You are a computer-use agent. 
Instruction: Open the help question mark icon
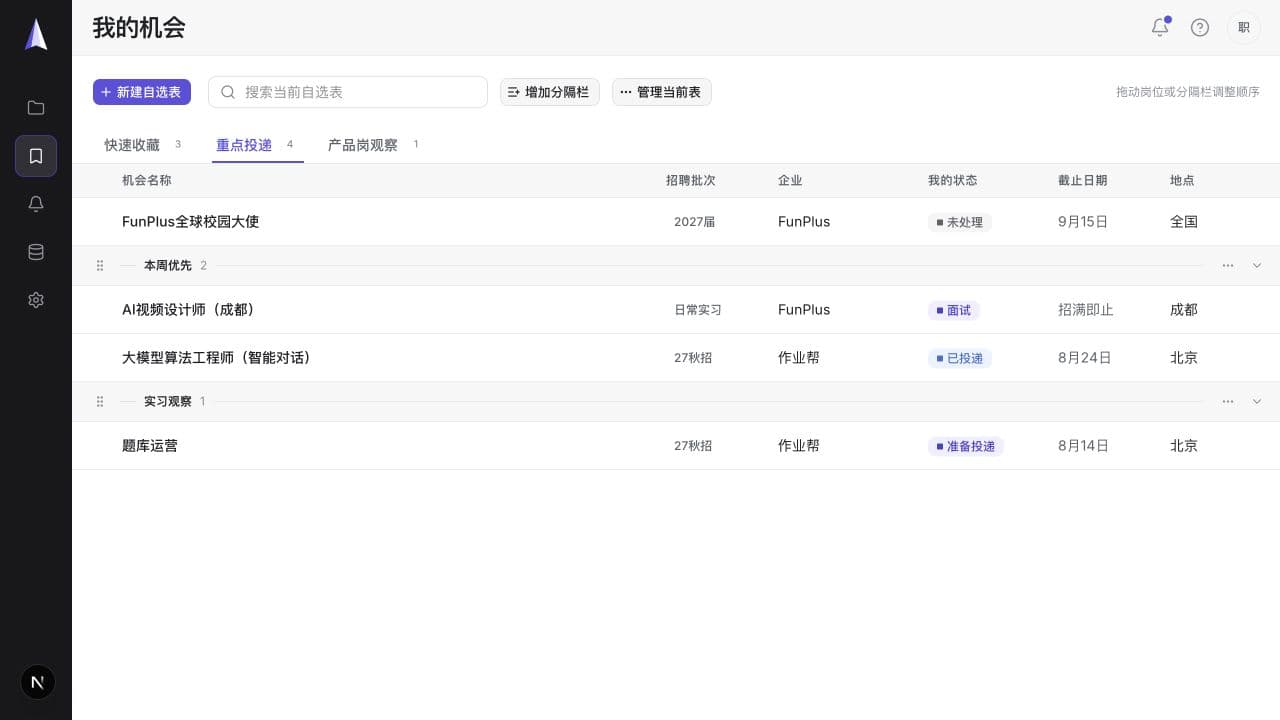1200,28
